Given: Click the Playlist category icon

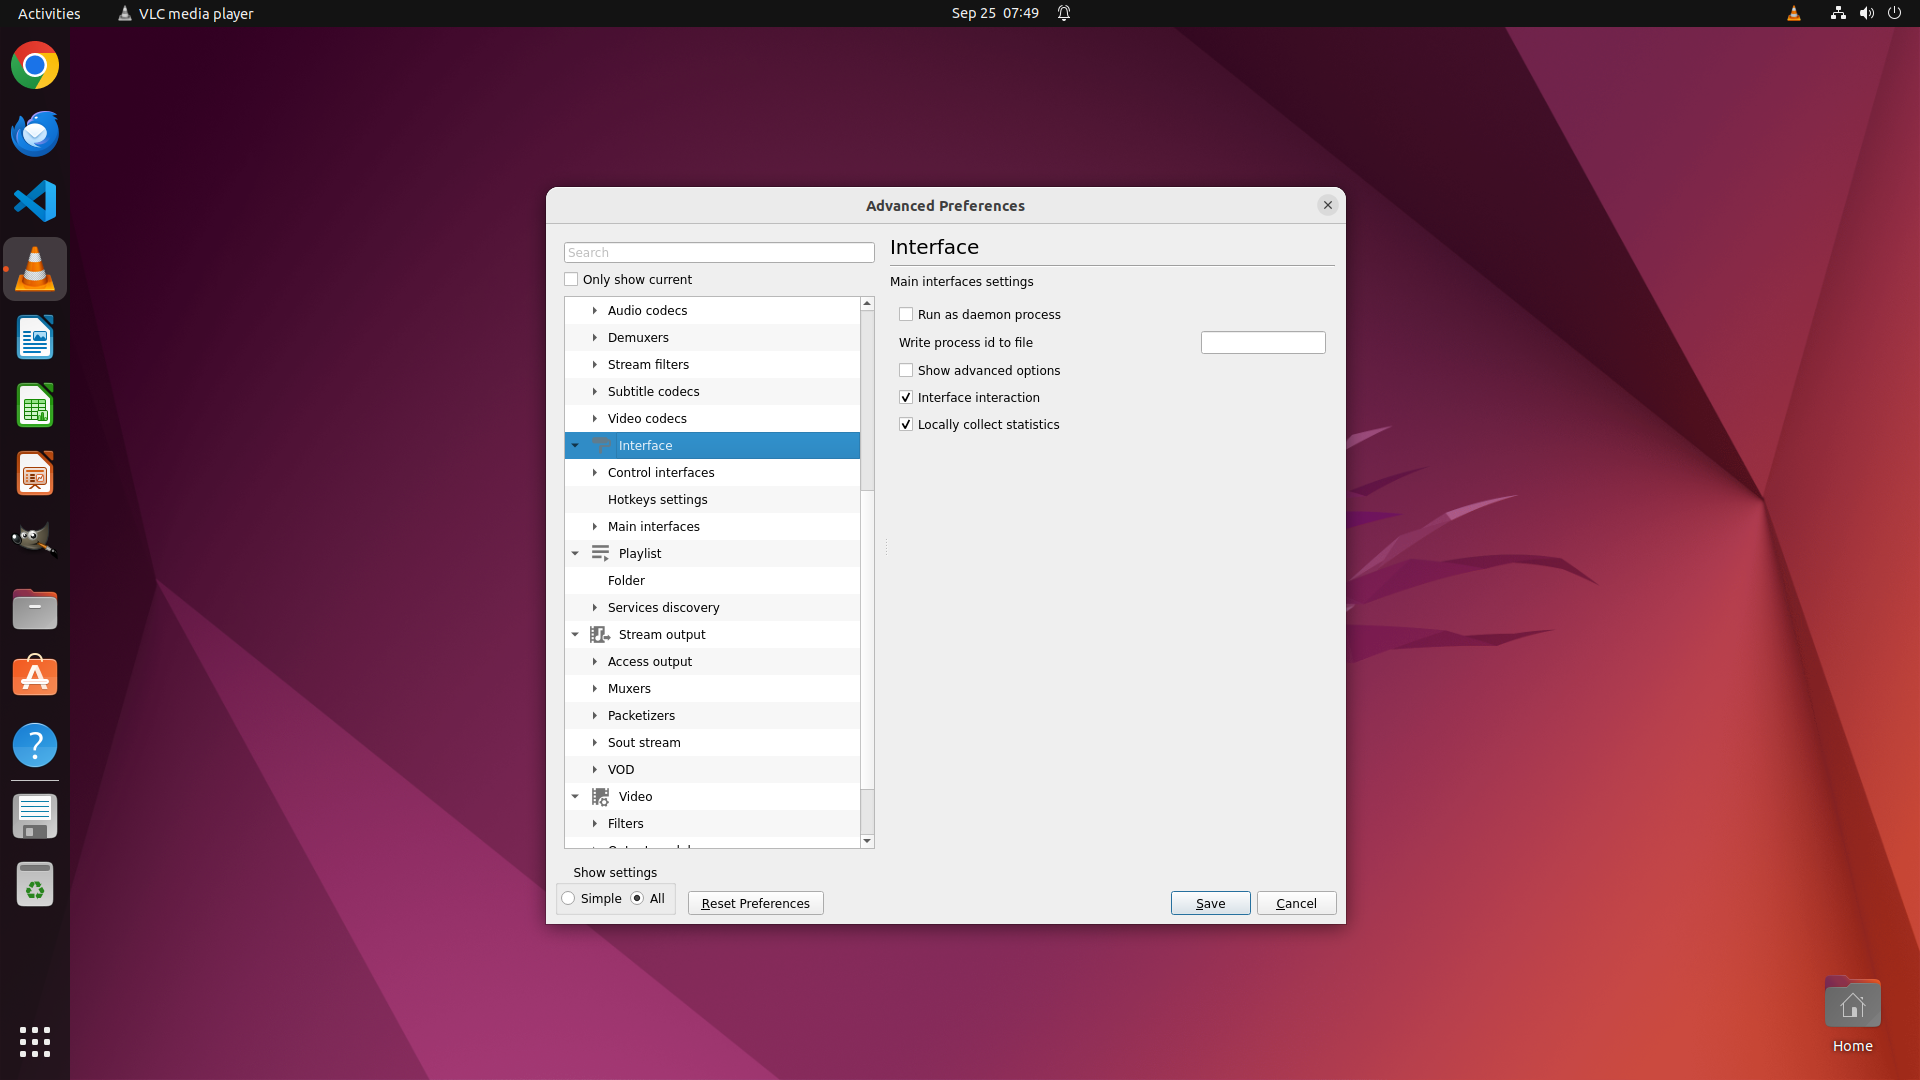Looking at the screenshot, I should 600,553.
